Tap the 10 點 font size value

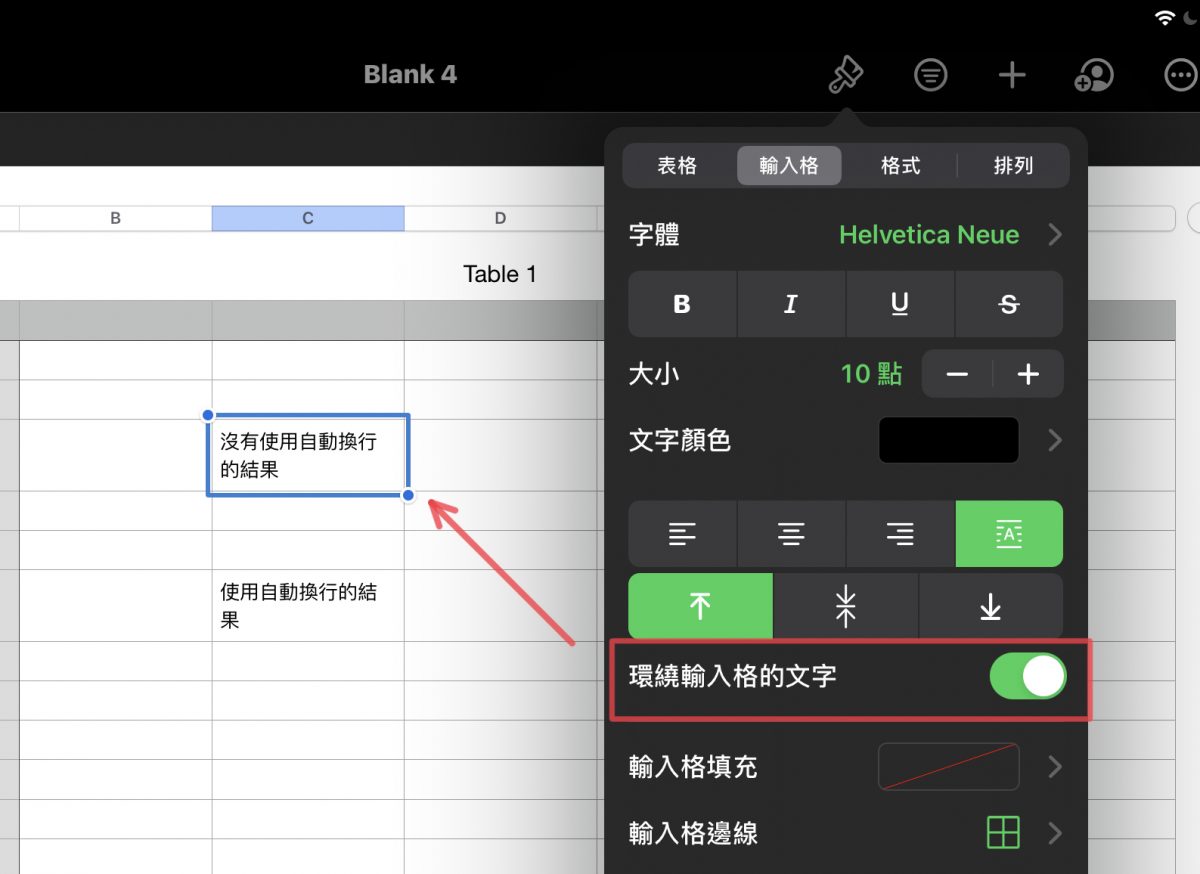pyautogui.click(x=871, y=374)
